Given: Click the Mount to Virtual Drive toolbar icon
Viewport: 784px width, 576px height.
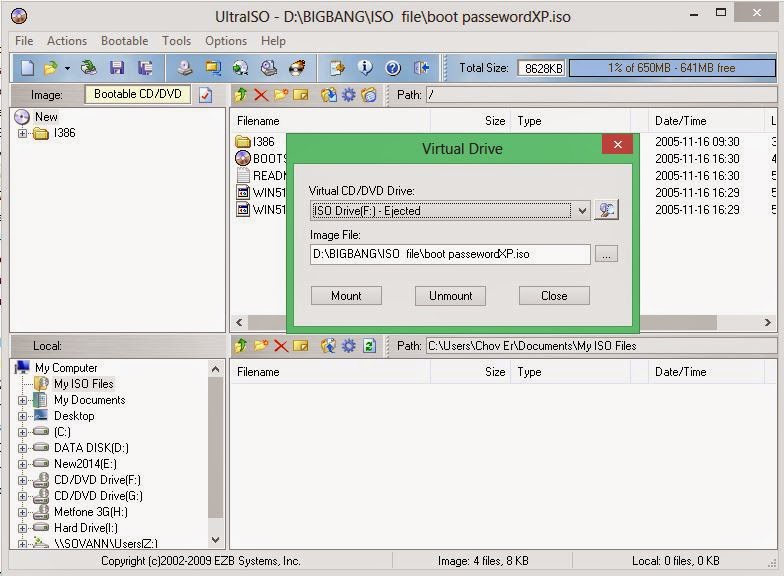Looking at the screenshot, I should (268, 68).
